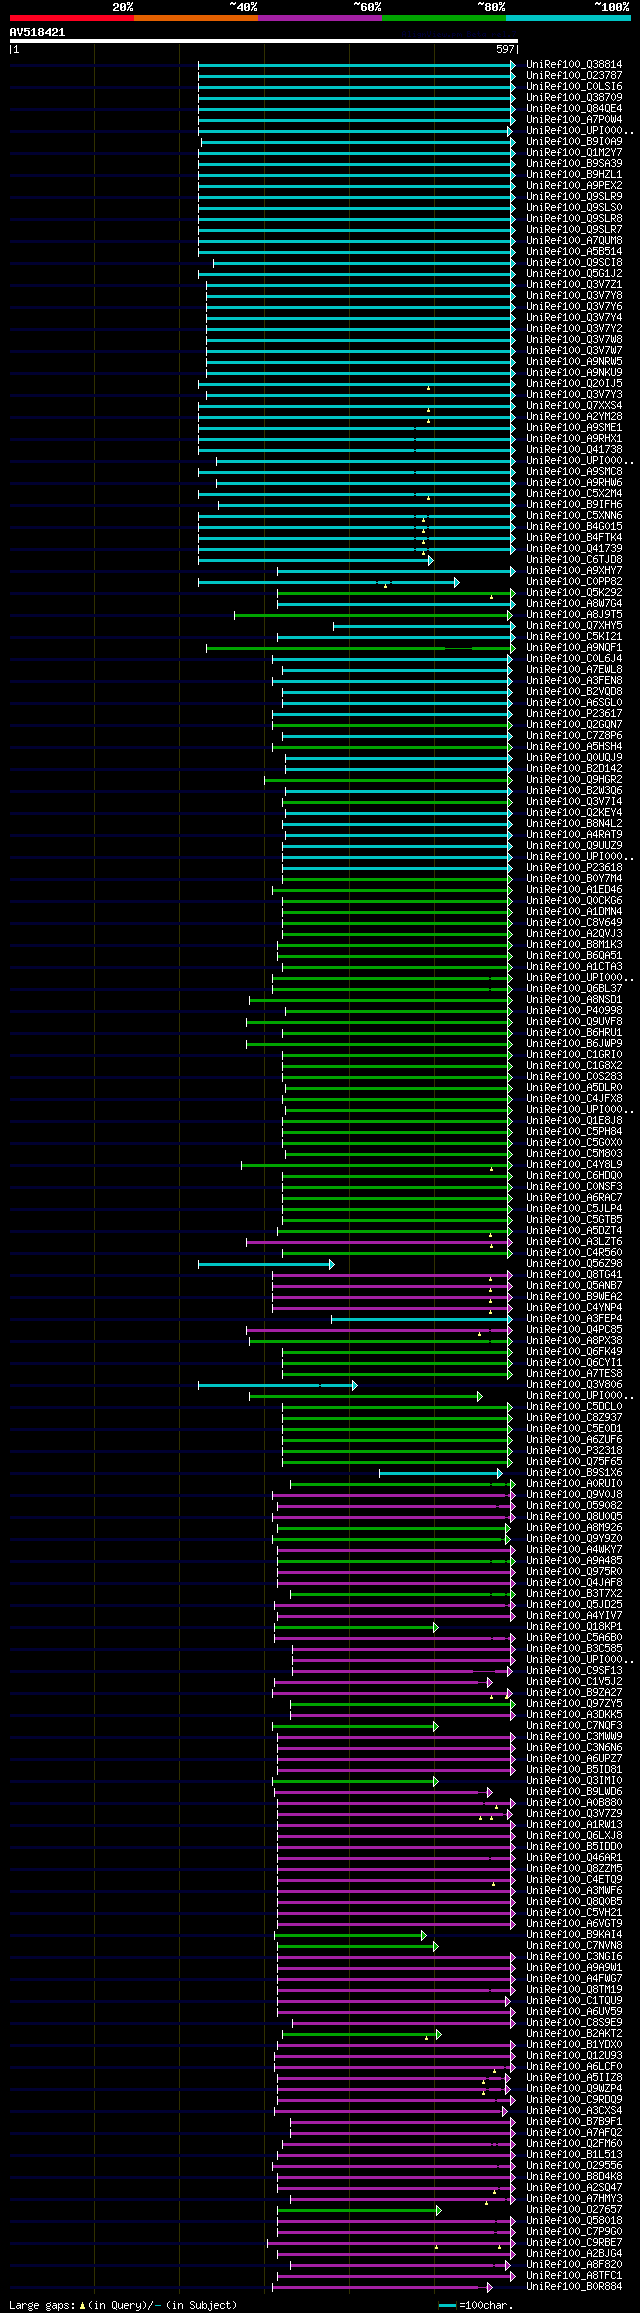640x2313 pixels.
Task: Open hit label UniRef100_A3FEP4
Action: (x=574, y=1319)
